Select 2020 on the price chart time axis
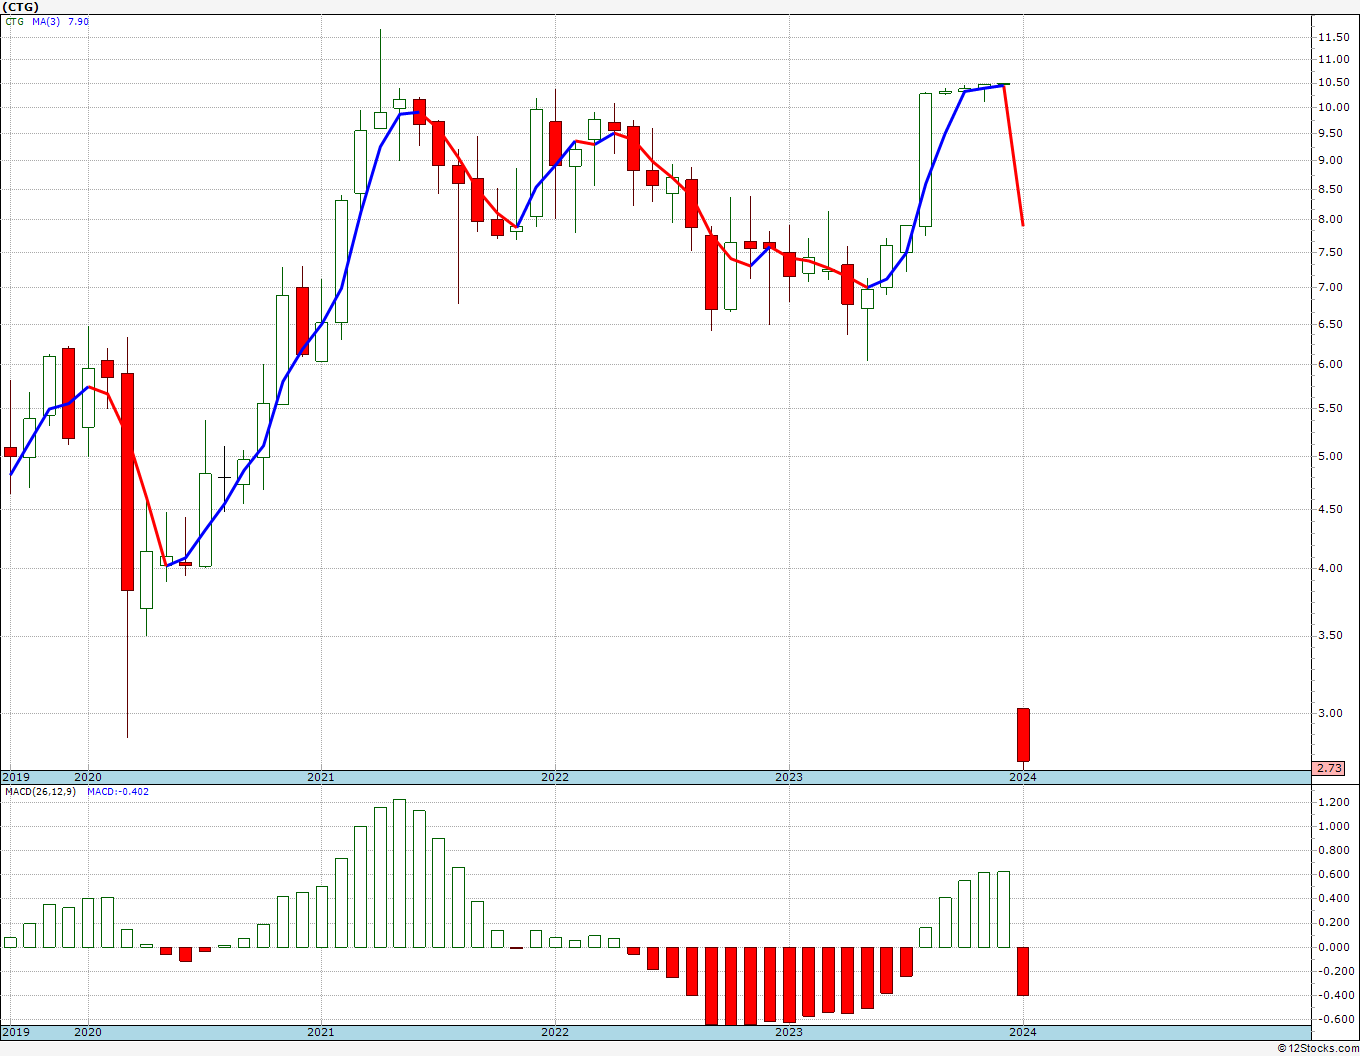This screenshot has width=1360, height=1056. click(88, 777)
